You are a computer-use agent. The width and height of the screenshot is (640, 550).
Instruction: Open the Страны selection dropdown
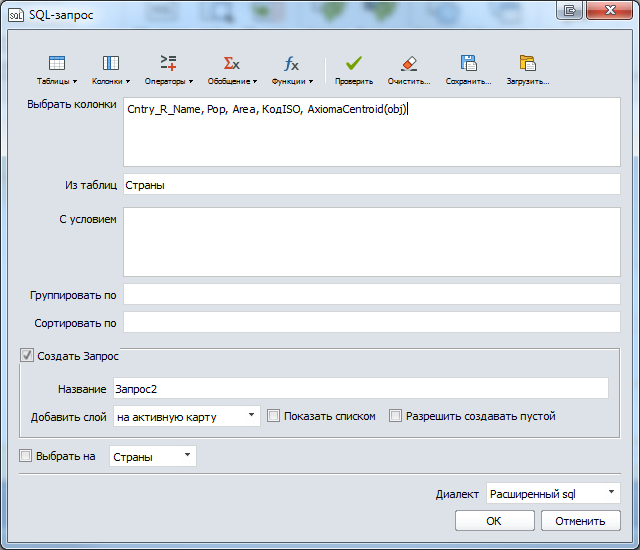[x=152, y=456]
